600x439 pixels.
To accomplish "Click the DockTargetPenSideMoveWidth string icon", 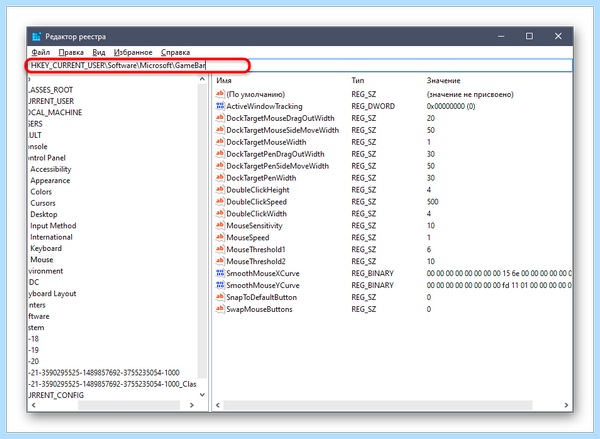I will [x=220, y=165].
